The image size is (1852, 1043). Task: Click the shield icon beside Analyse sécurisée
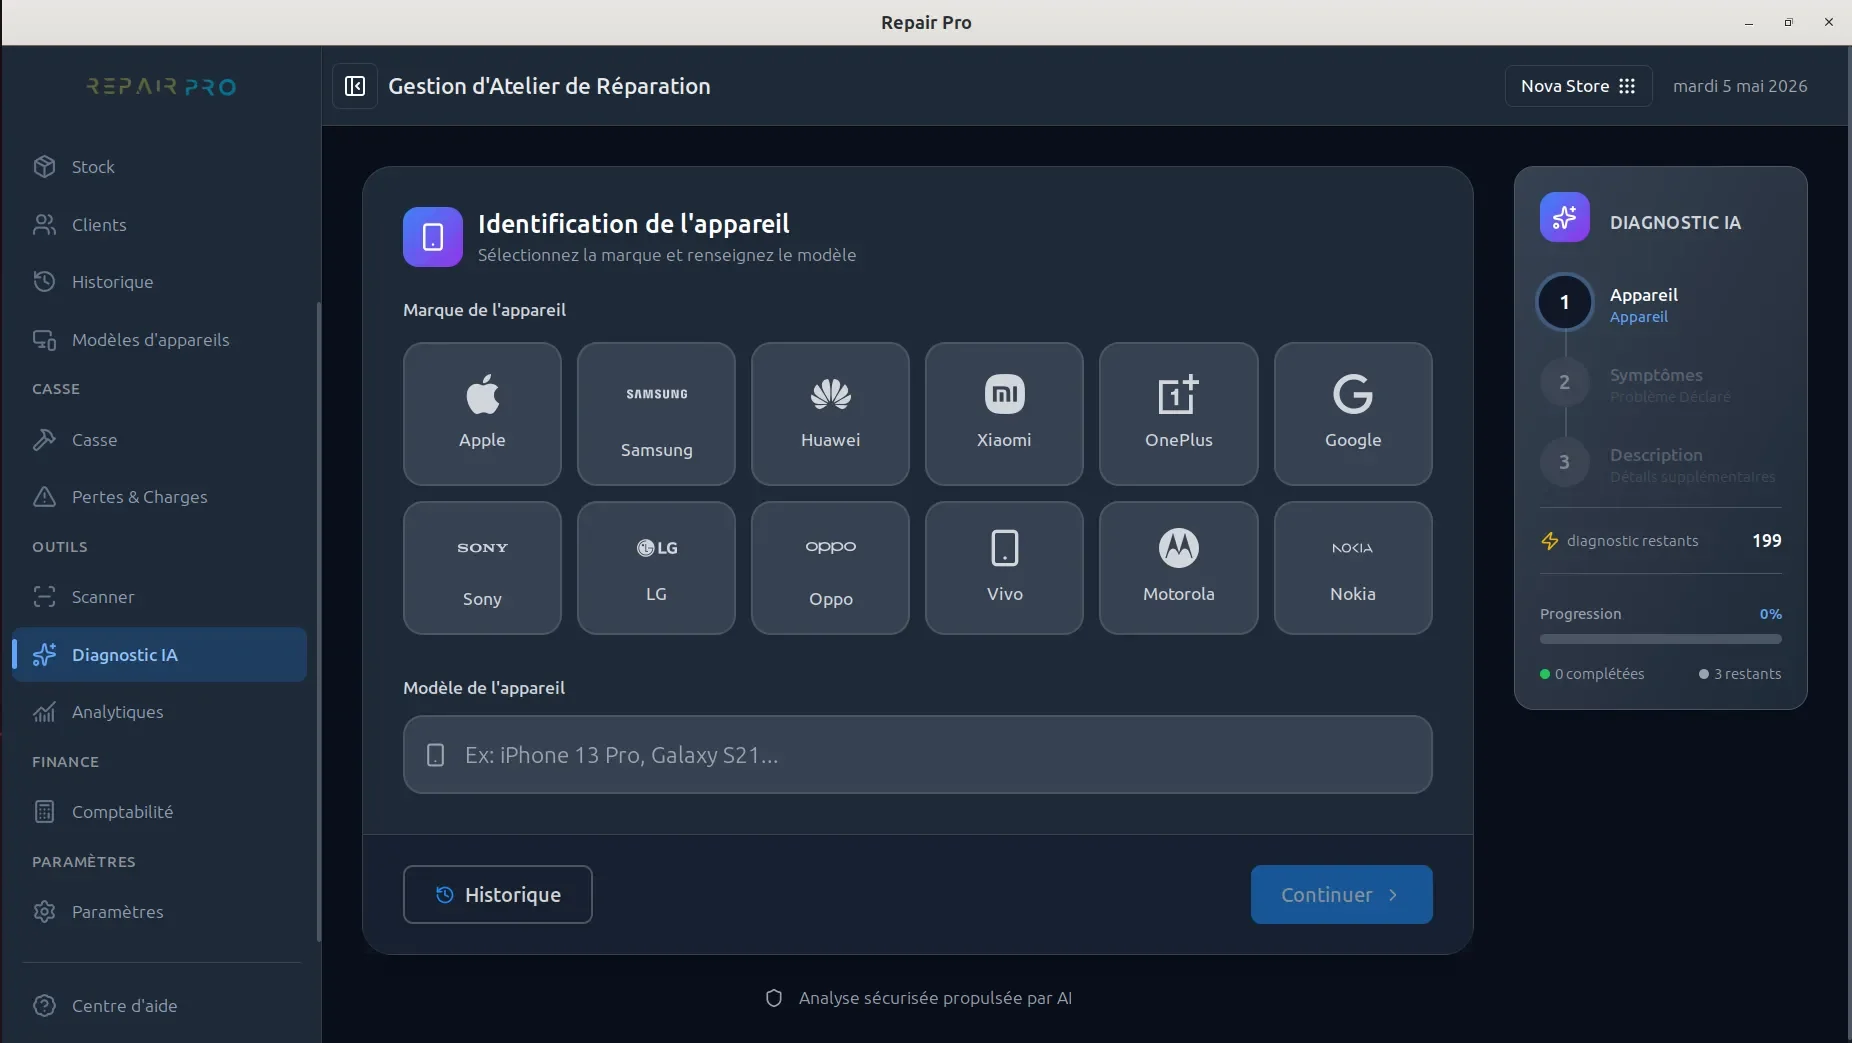pyautogui.click(x=774, y=998)
